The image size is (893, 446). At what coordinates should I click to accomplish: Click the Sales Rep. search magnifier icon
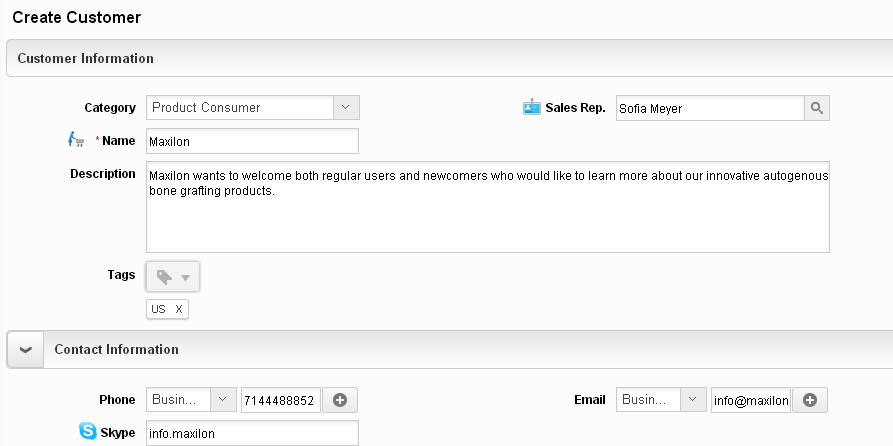[x=817, y=108]
